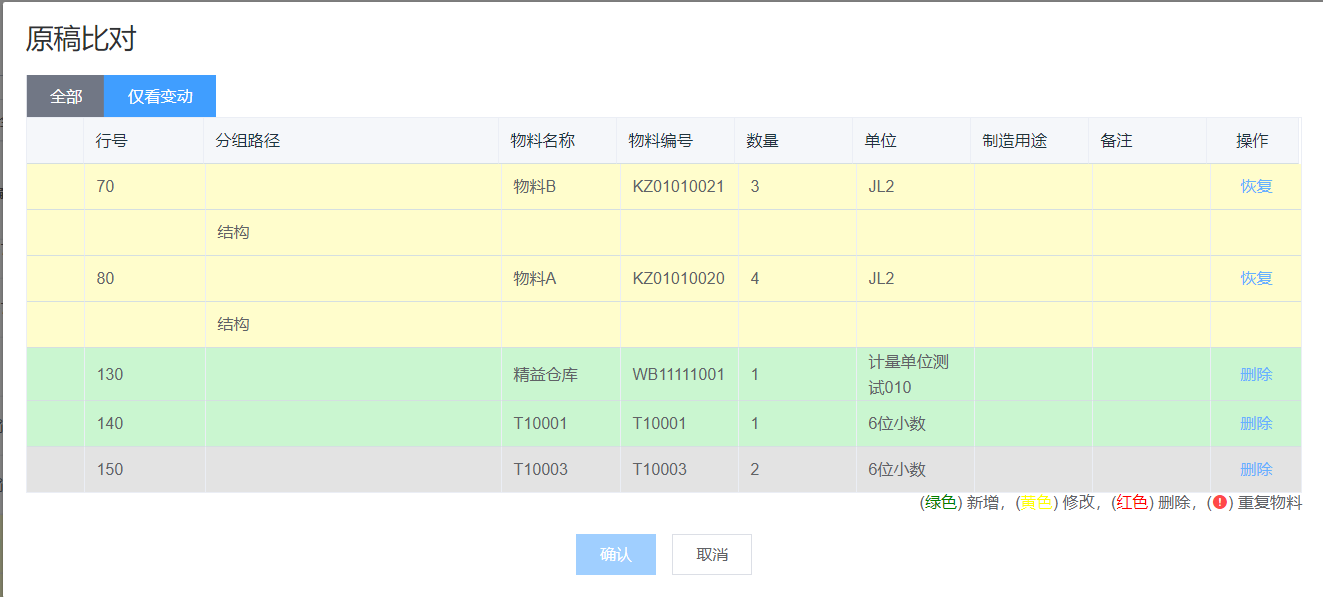Click the 行号 column header
The image size is (1323, 597).
[x=112, y=141]
